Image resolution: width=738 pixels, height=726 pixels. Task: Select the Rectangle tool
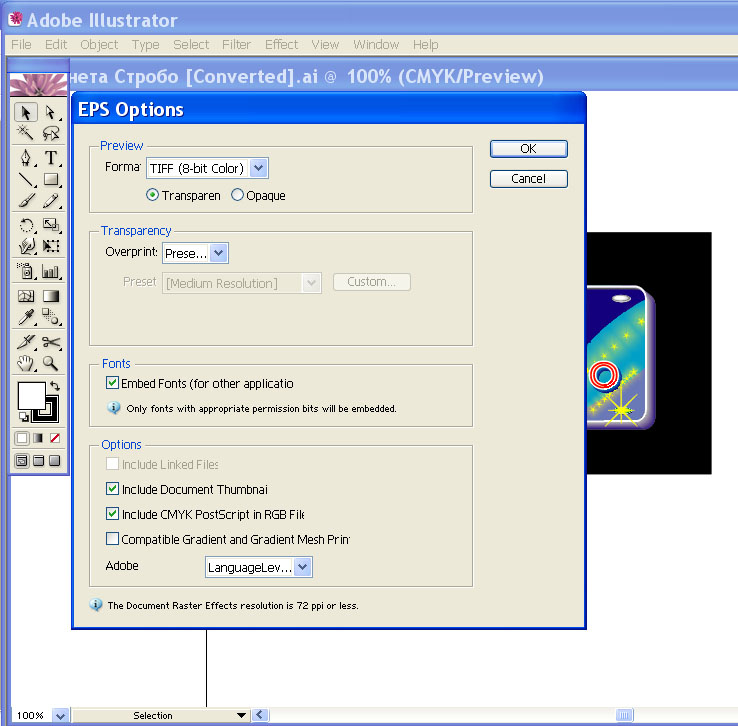pos(50,179)
